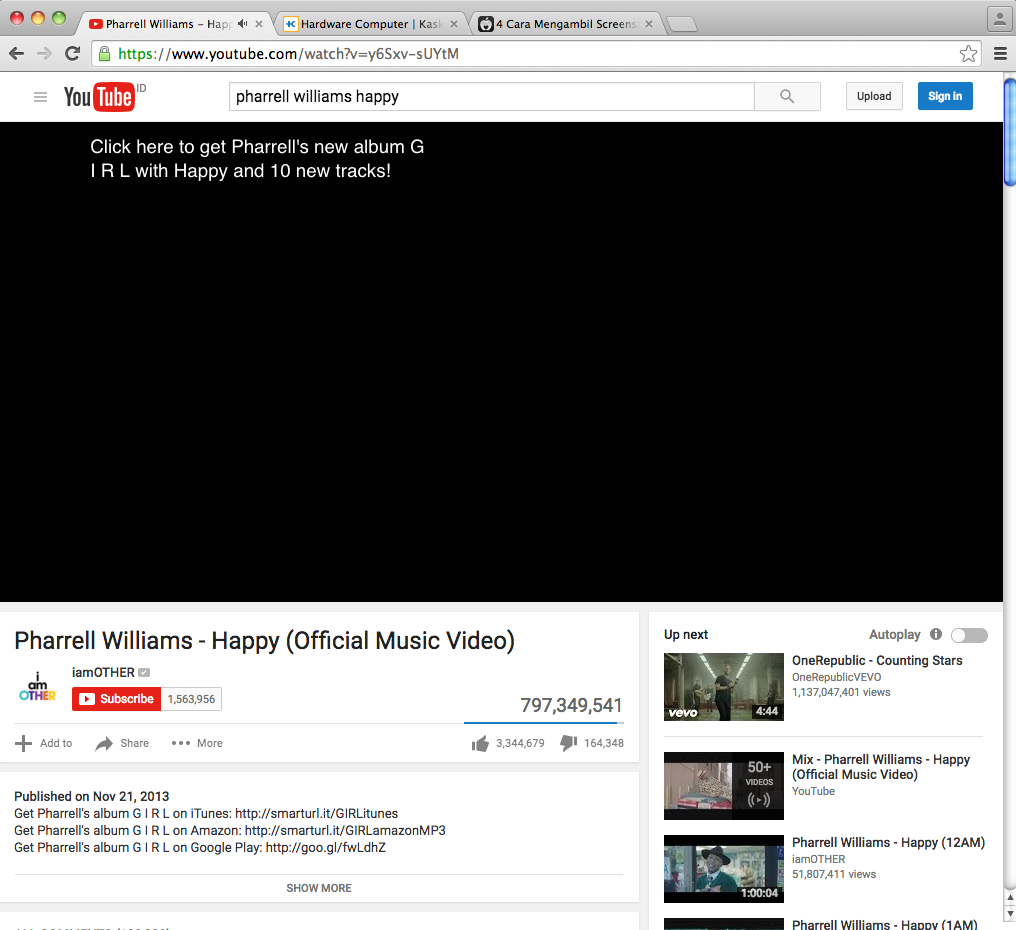Click the magnifier search button

(x=787, y=97)
